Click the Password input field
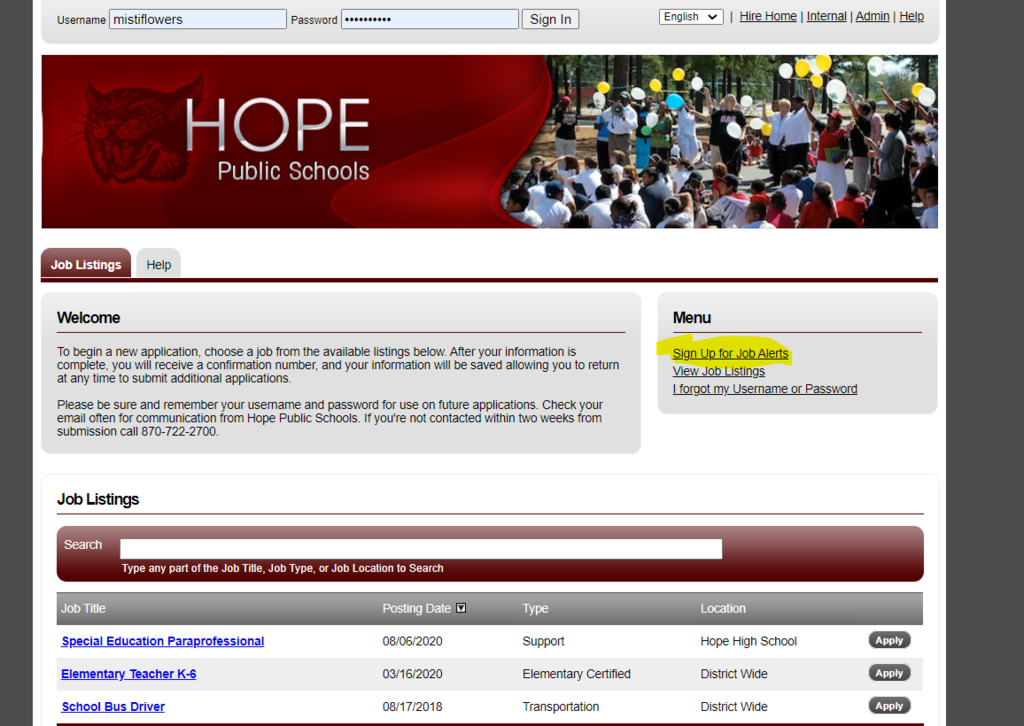The width and height of the screenshot is (1024, 726). pyautogui.click(x=430, y=20)
